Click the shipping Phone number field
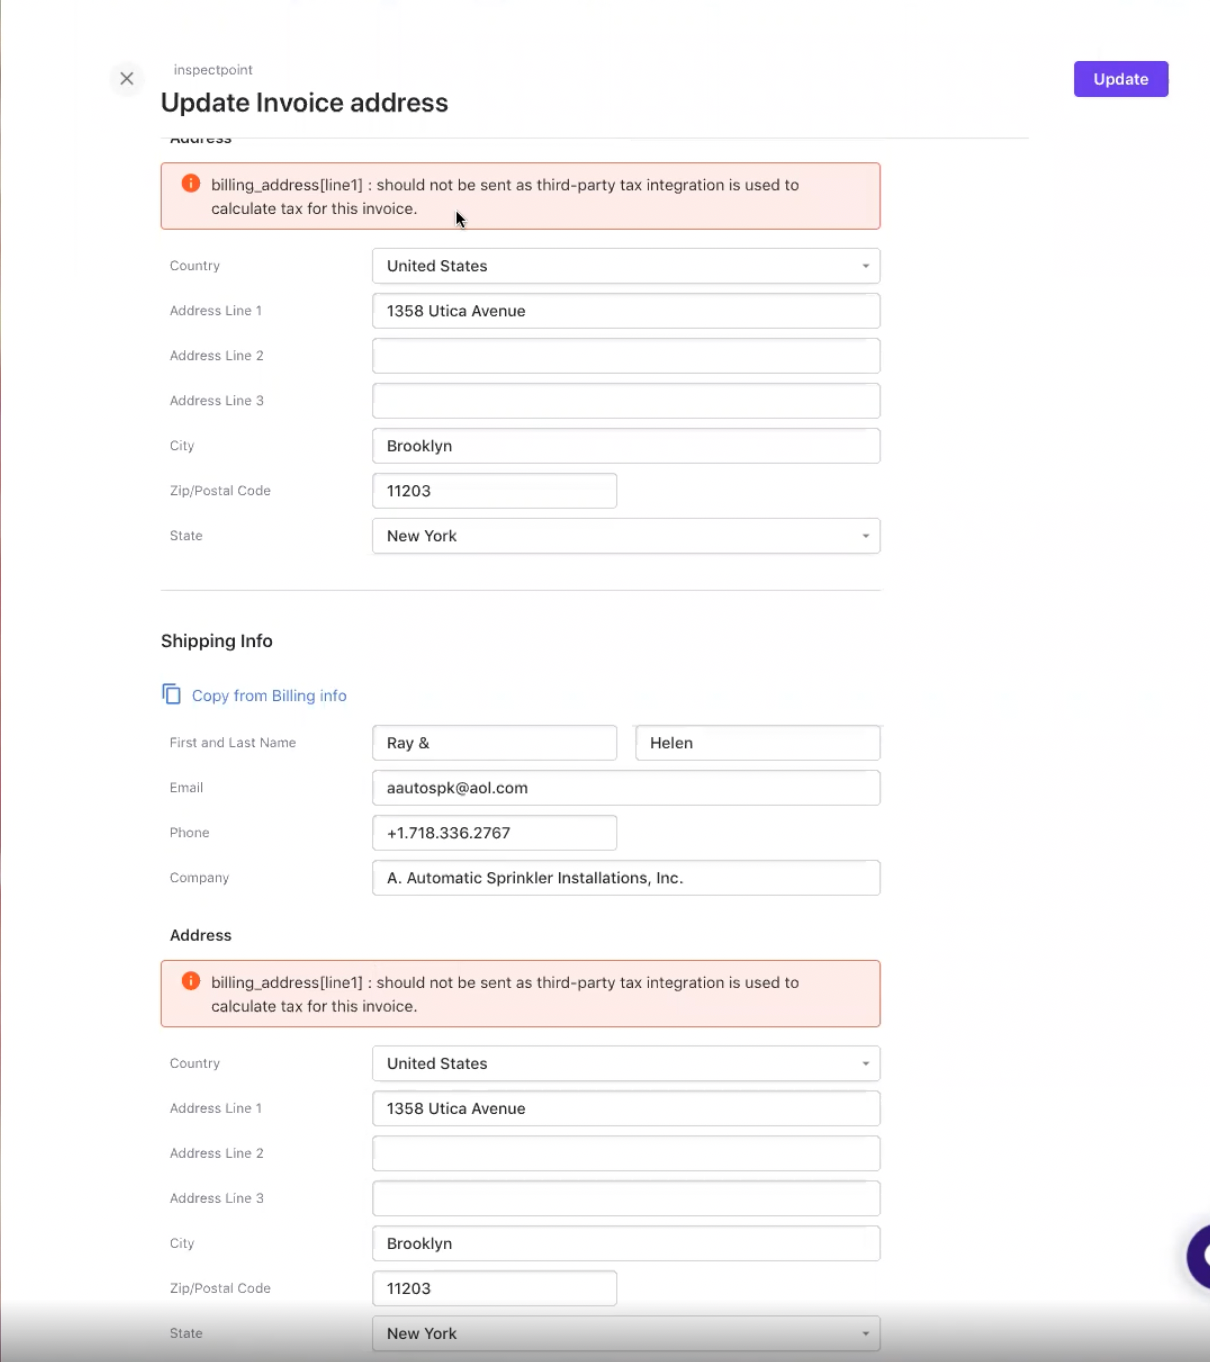The width and height of the screenshot is (1210, 1362). click(494, 833)
